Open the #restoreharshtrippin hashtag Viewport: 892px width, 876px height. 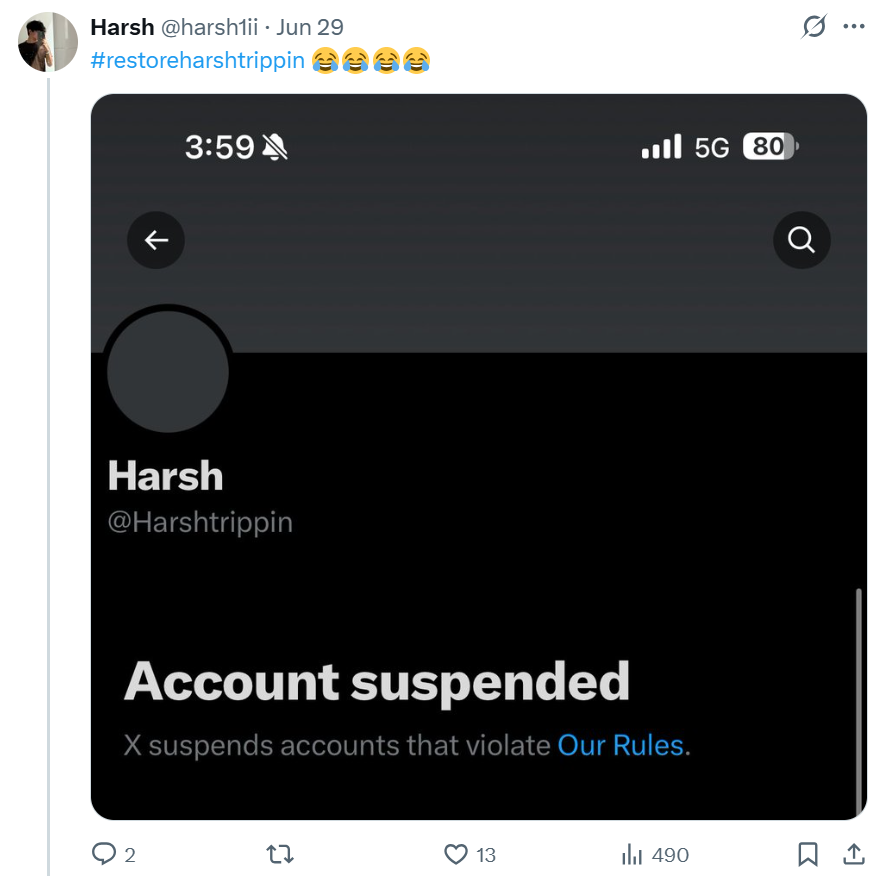(198, 60)
